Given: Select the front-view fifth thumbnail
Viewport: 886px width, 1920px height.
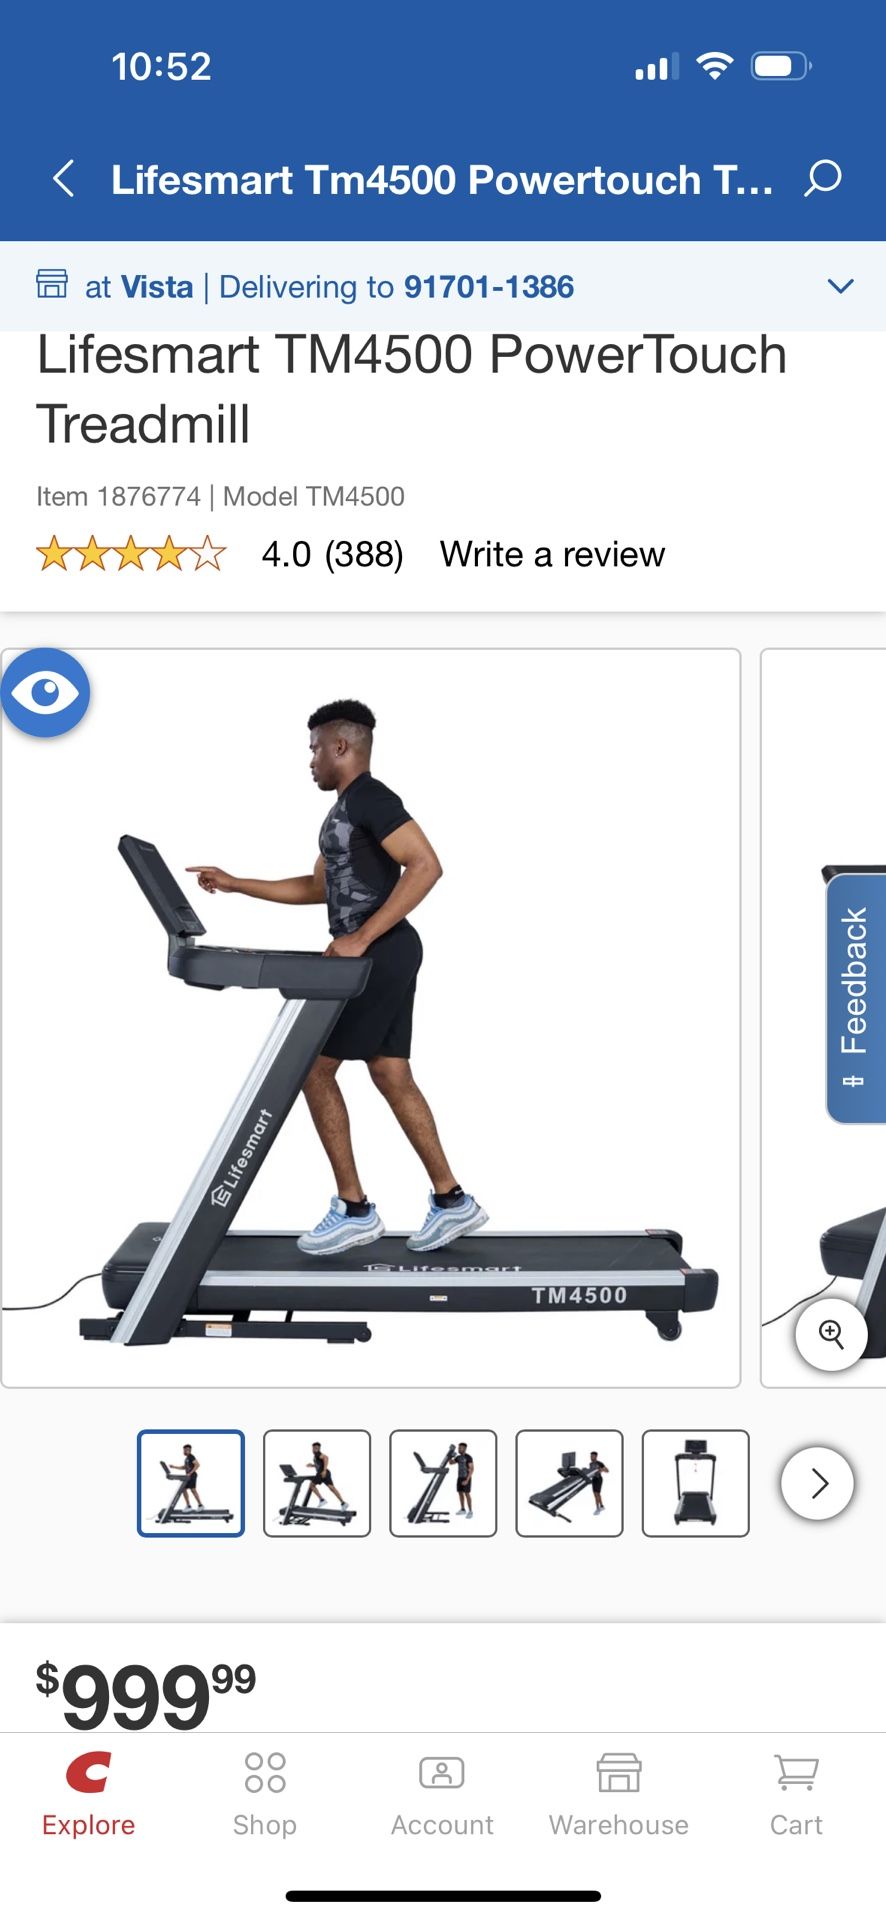Looking at the screenshot, I should pos(695,1483).
